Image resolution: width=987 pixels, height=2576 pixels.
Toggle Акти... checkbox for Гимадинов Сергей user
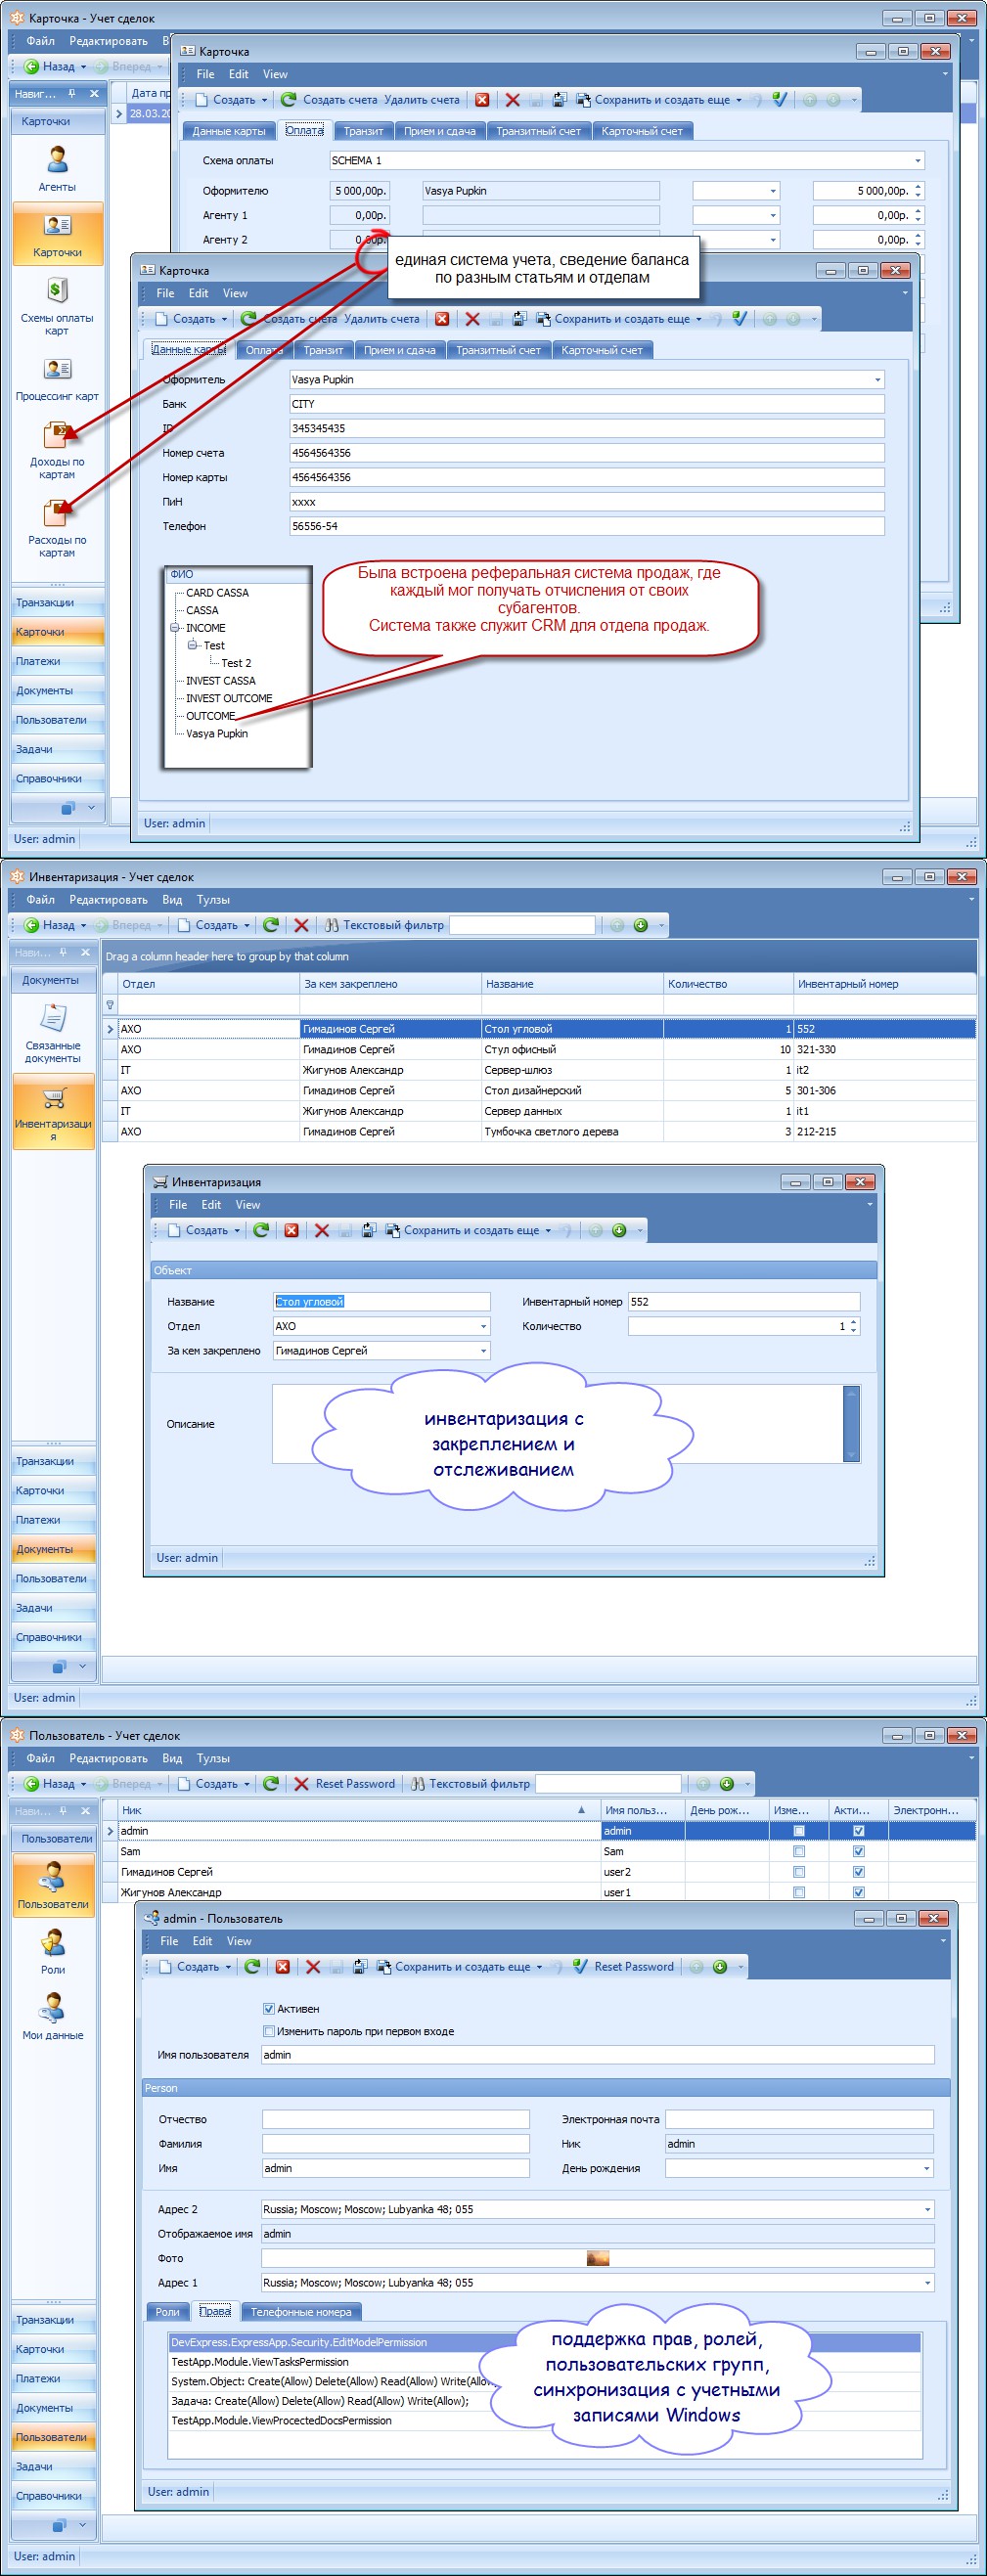click(858, 1871)
